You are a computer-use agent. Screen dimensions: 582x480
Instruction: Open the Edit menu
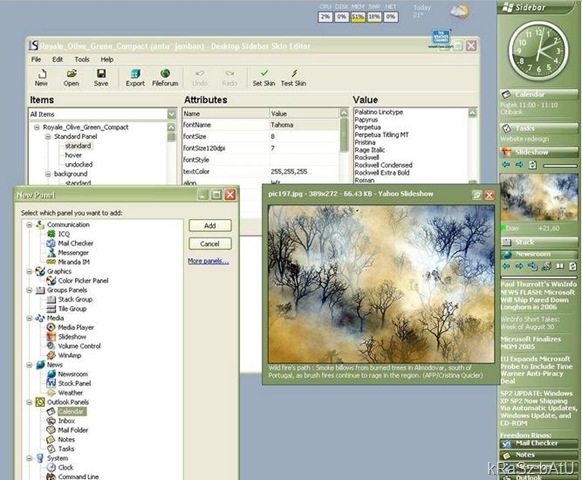[x=58, y=59]
